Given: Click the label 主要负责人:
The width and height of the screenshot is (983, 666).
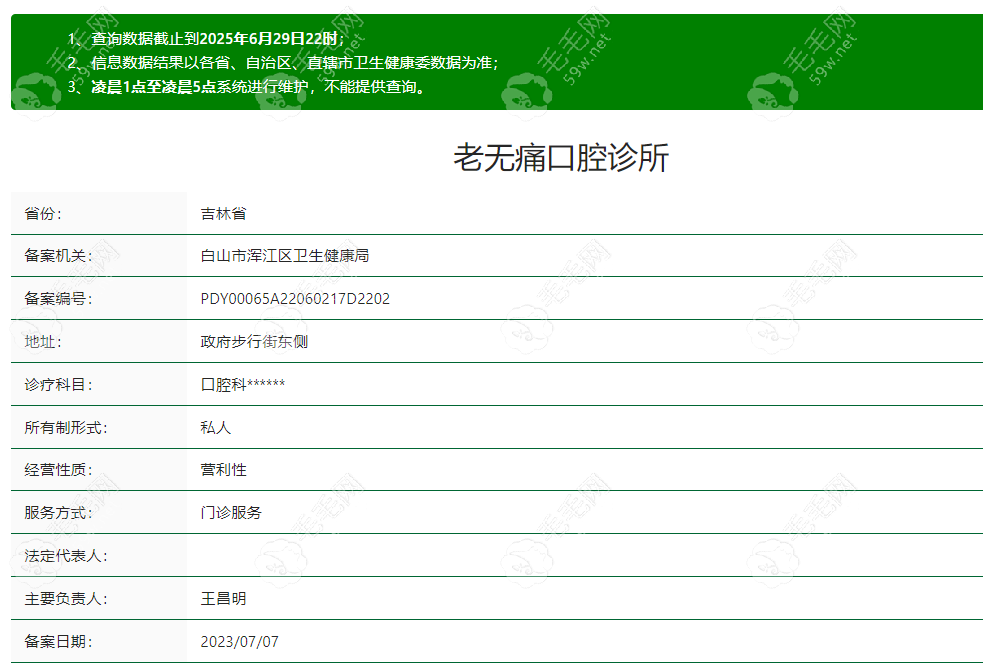Looking at the screenshot, I should click(66, 599).
